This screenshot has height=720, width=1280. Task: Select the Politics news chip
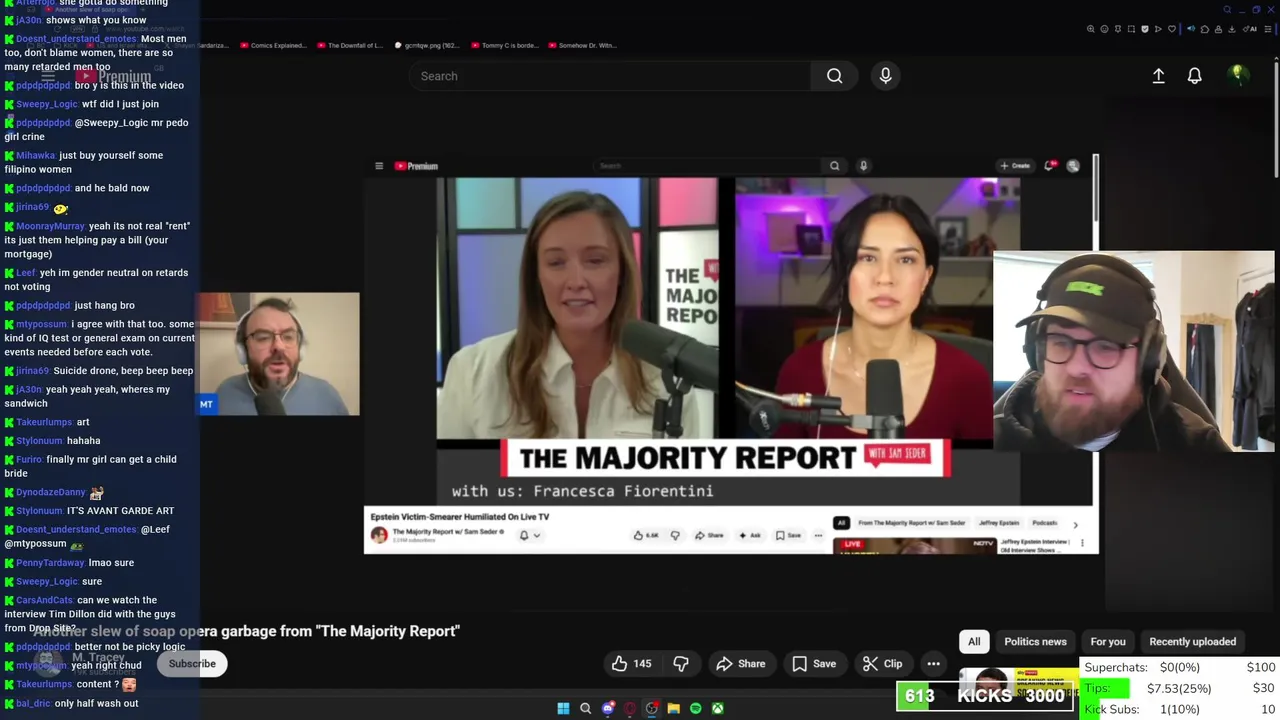click(1035, 642)
